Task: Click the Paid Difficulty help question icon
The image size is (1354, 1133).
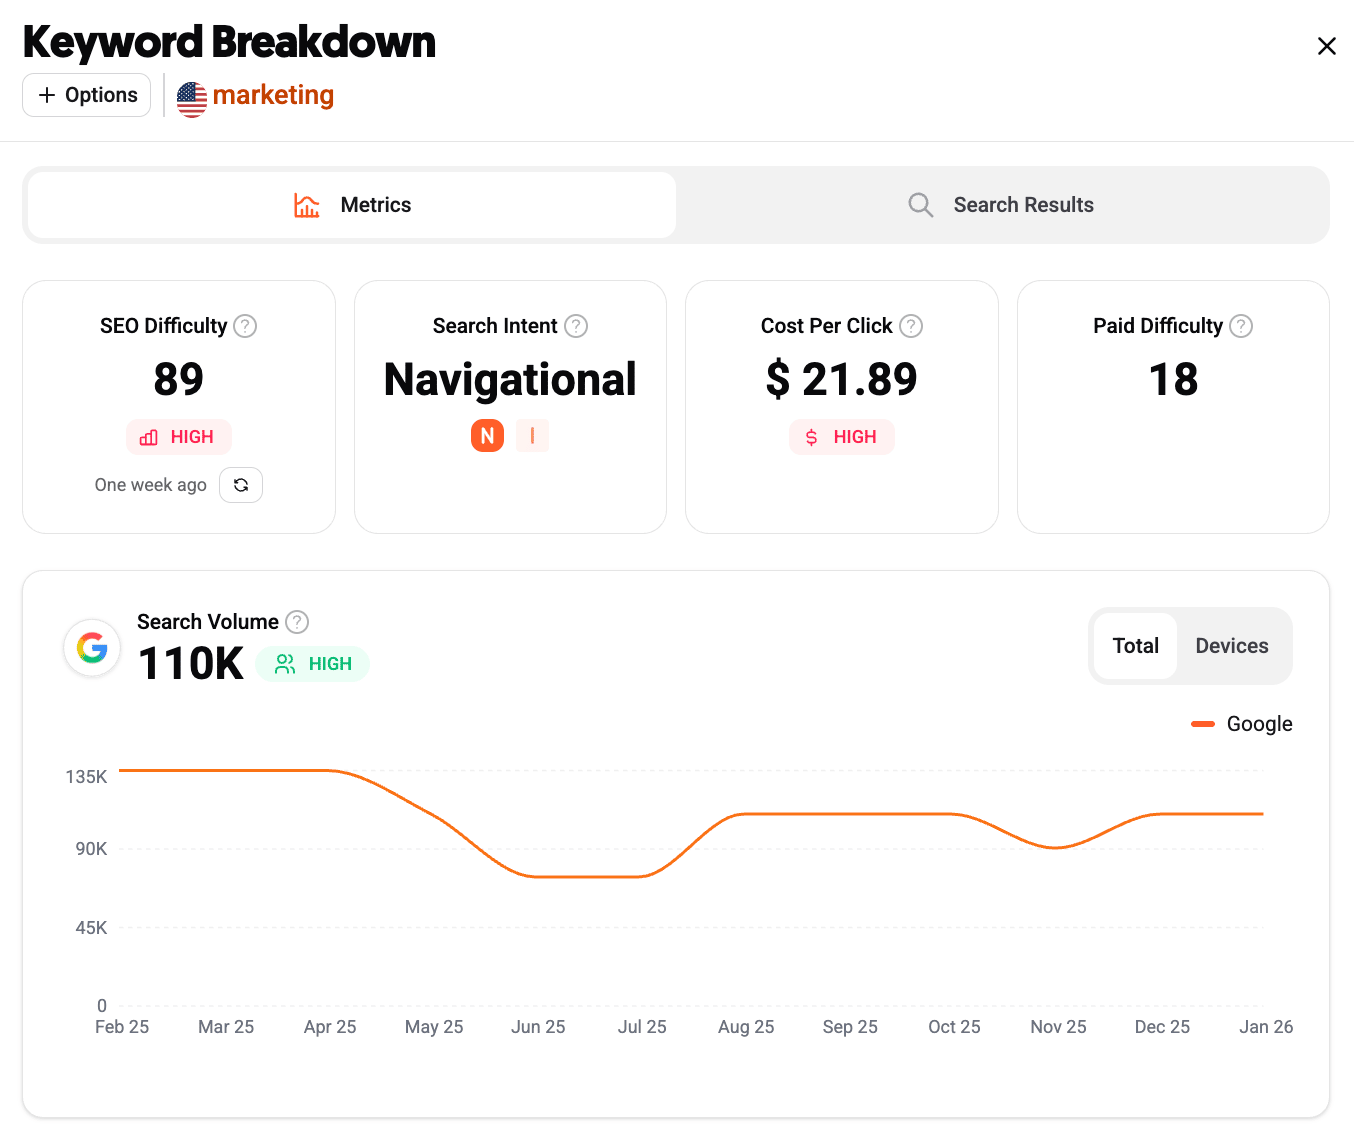Action: 1241,326
